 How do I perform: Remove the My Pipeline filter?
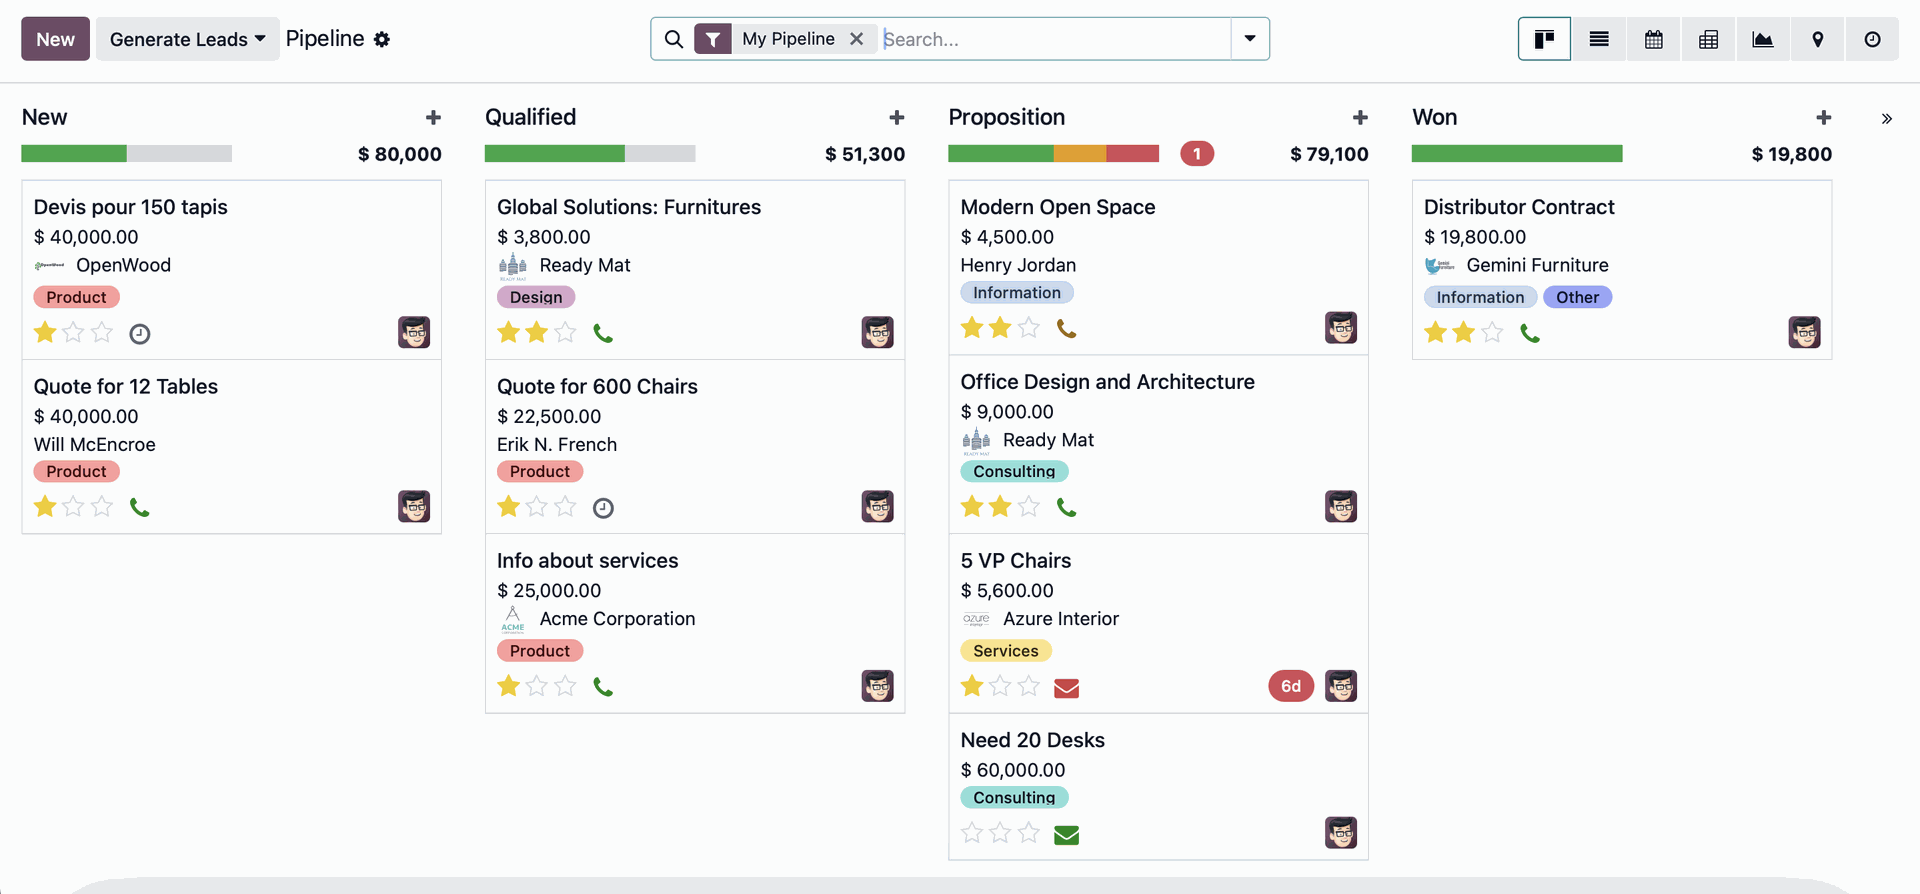857,39
